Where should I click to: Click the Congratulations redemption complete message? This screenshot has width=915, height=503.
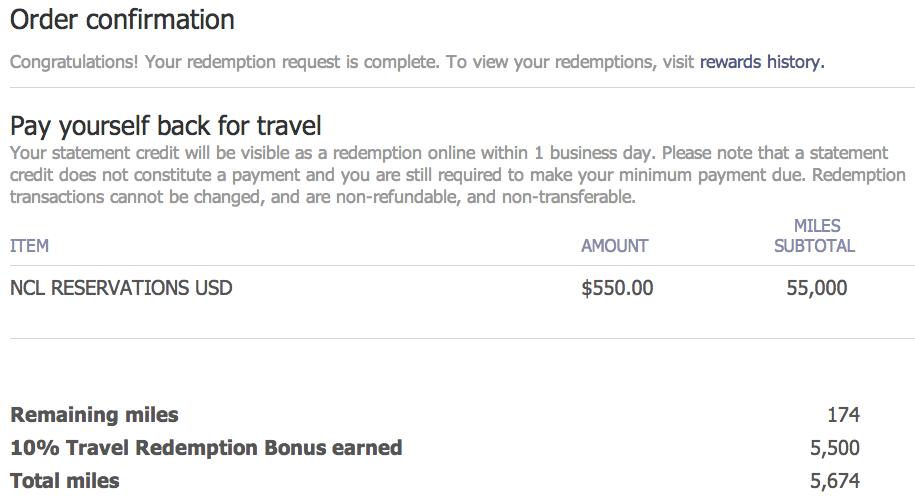pyautogui.click(x=350, y=62)
